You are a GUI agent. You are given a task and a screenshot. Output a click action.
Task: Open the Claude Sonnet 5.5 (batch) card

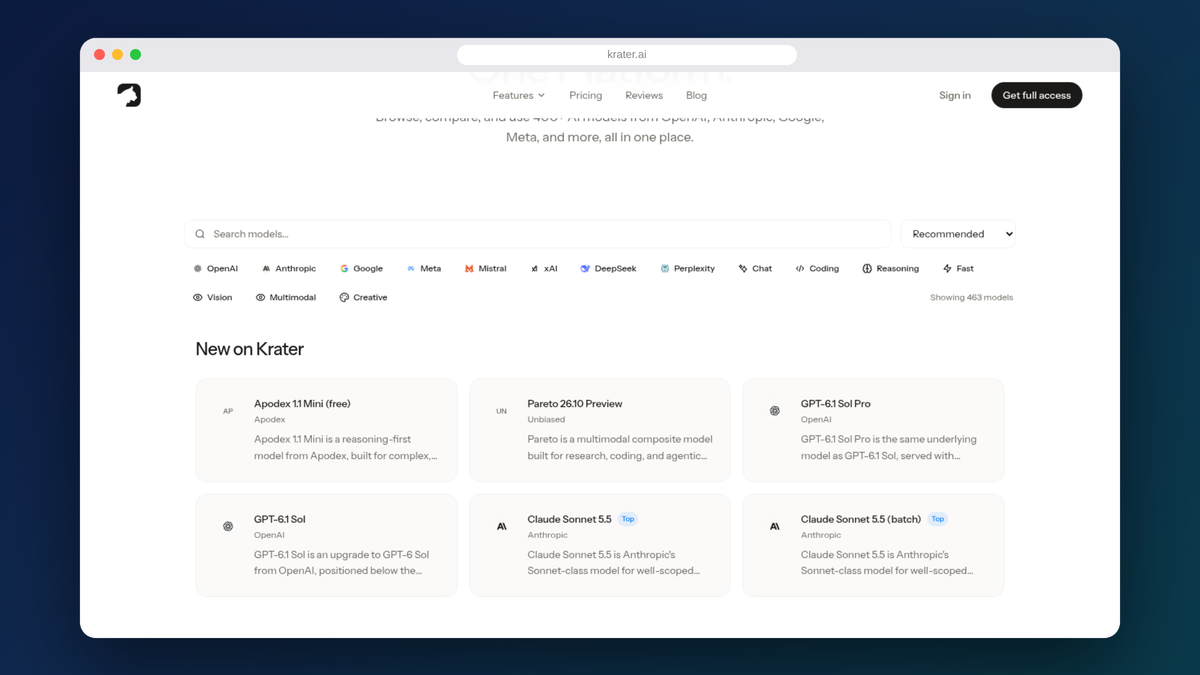coord(873,545)
